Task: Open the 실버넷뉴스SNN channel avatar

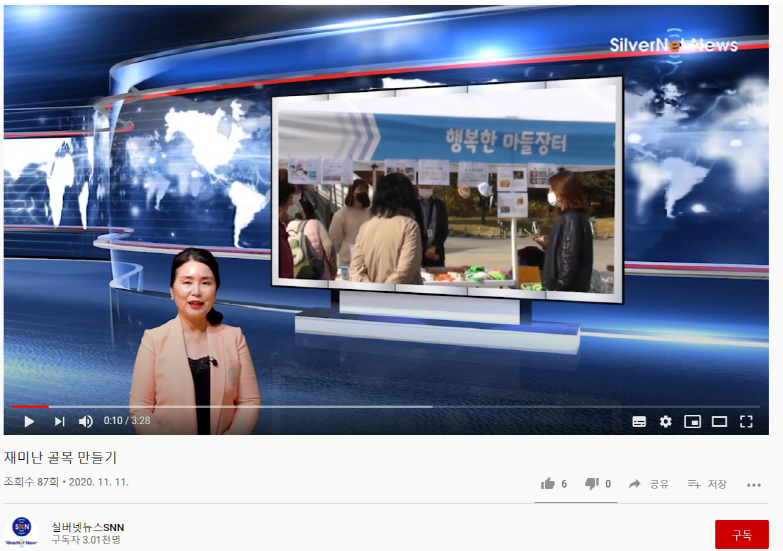Action: coord(22,531)
